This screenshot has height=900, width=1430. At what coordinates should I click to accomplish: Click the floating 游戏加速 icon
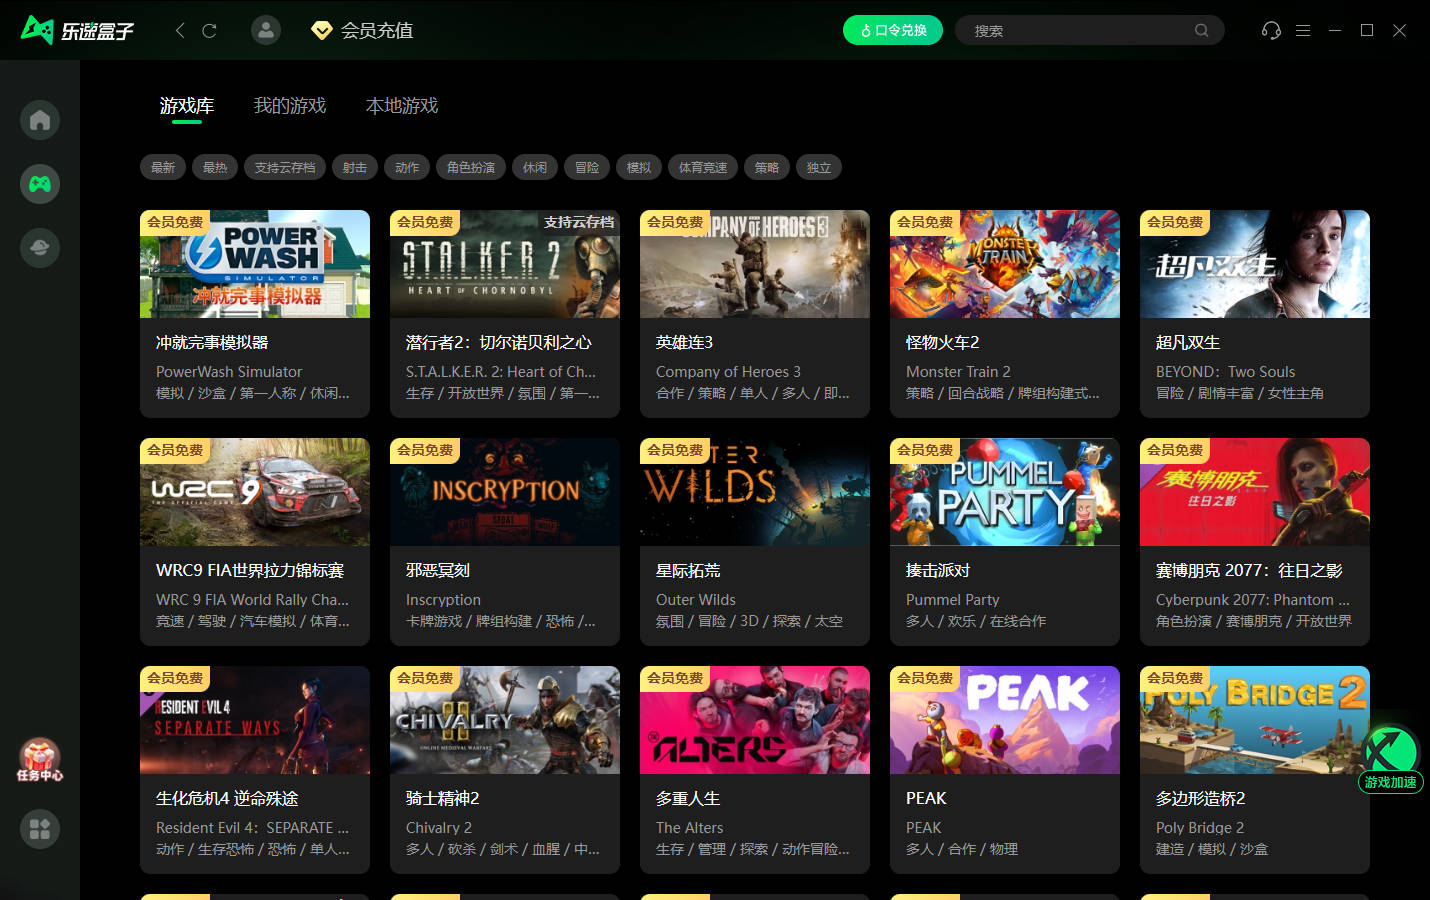(x=1391, y=760)
